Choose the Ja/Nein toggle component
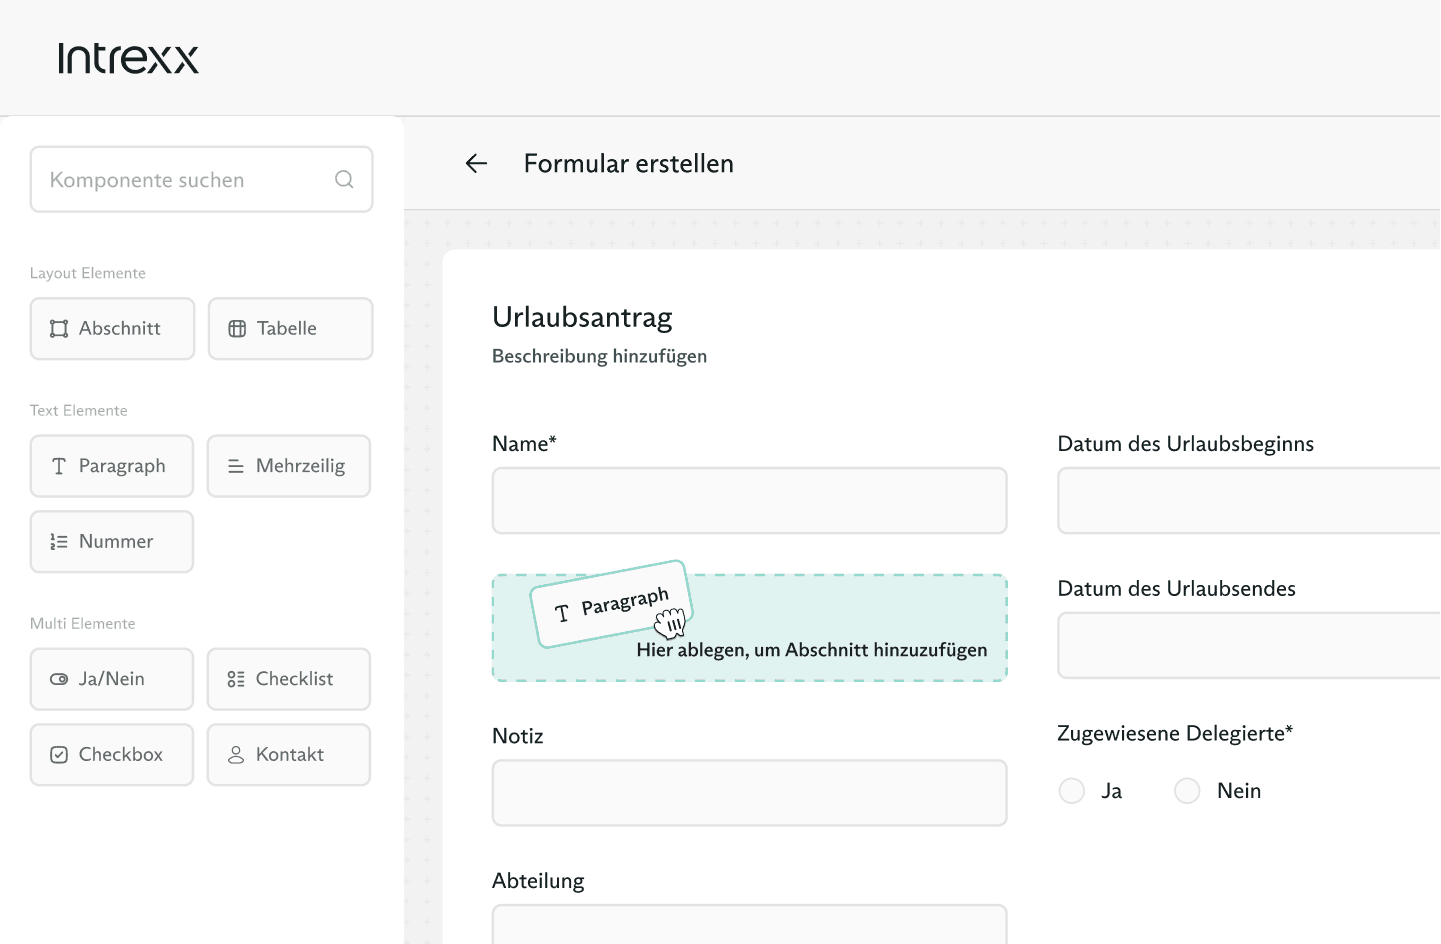Screen dimensions: 1441x944 coord(112,679)
